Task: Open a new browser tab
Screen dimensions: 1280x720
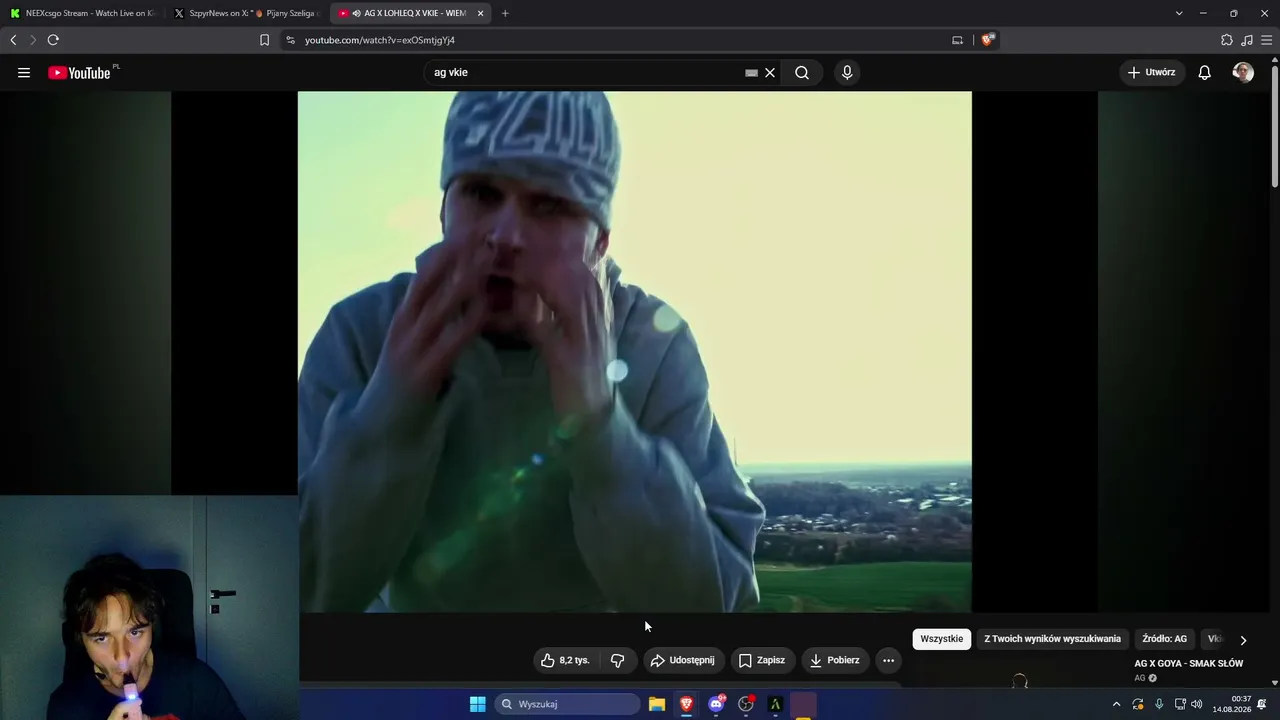Action: [x=505, y=13]
